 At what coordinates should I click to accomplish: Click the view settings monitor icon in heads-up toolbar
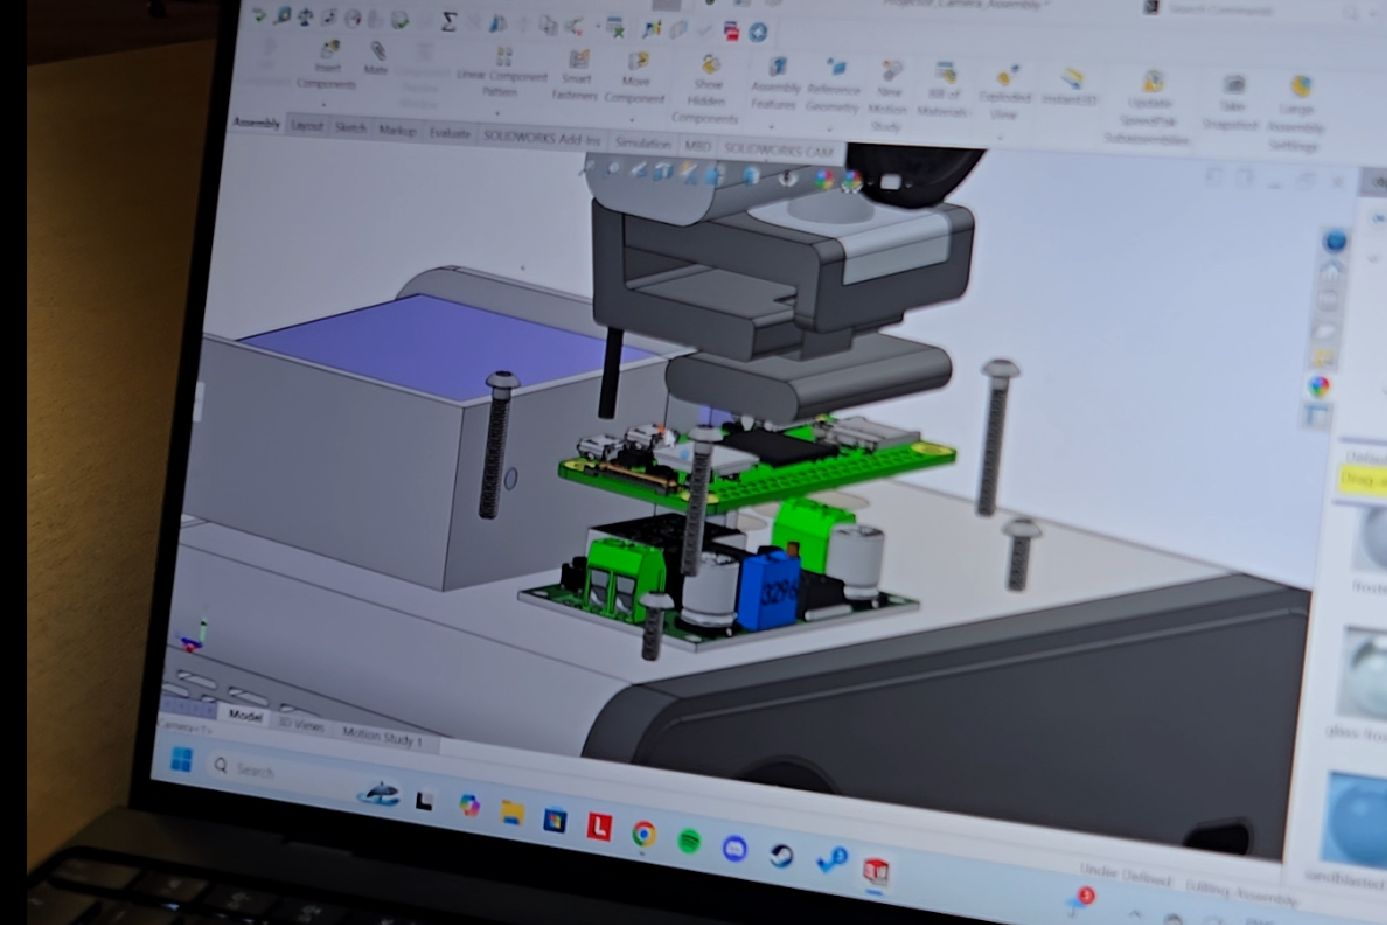coord(890,183)
